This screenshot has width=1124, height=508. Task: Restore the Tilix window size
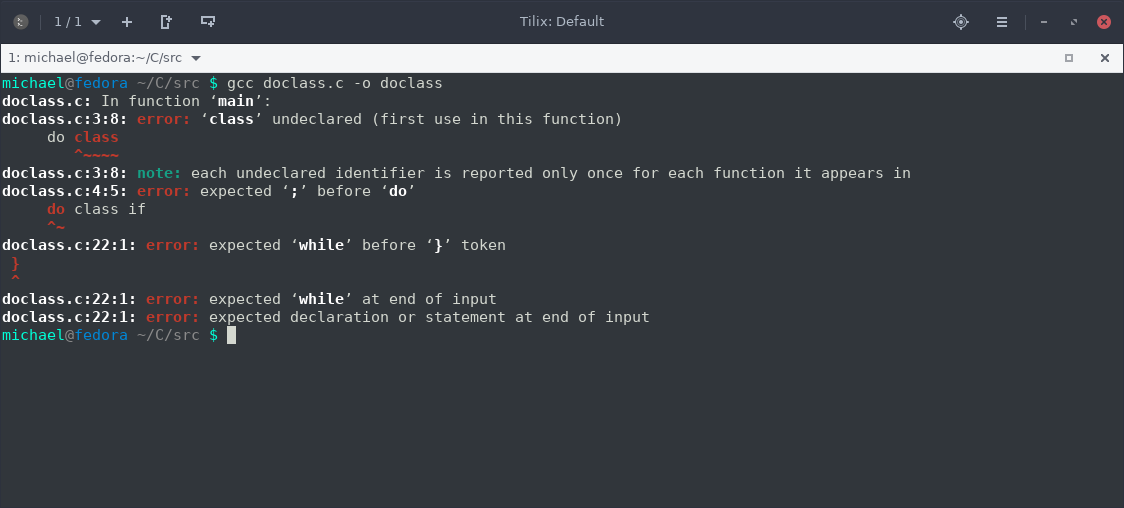tap(1074, 22)
